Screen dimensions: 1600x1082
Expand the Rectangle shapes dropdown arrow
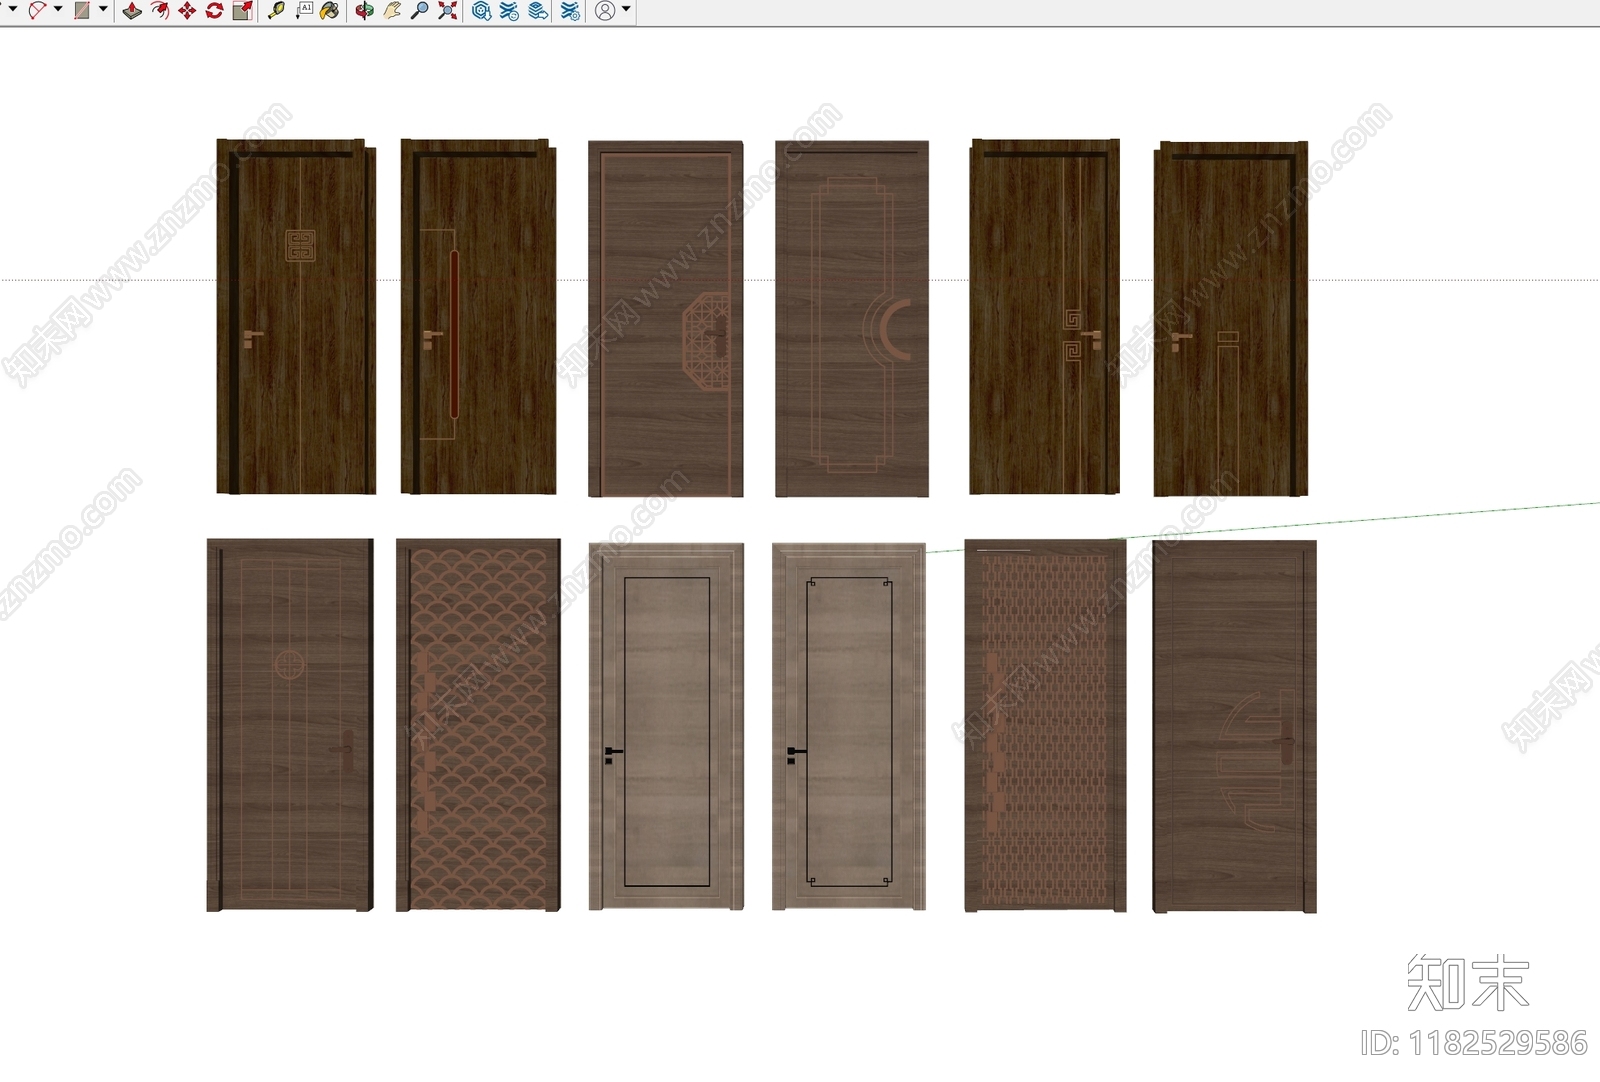103,9
